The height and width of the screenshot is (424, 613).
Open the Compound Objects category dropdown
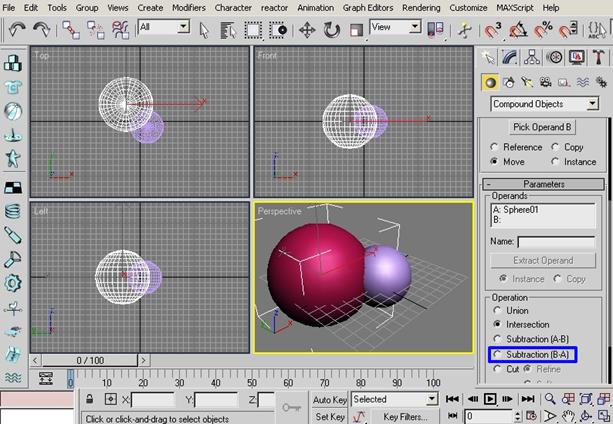click(543, 104)
